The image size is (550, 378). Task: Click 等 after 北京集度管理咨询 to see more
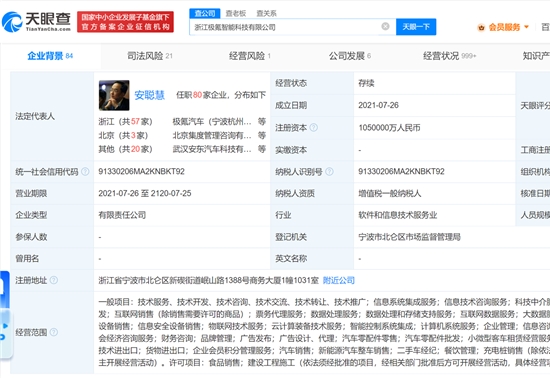click(x=262, y=135)
